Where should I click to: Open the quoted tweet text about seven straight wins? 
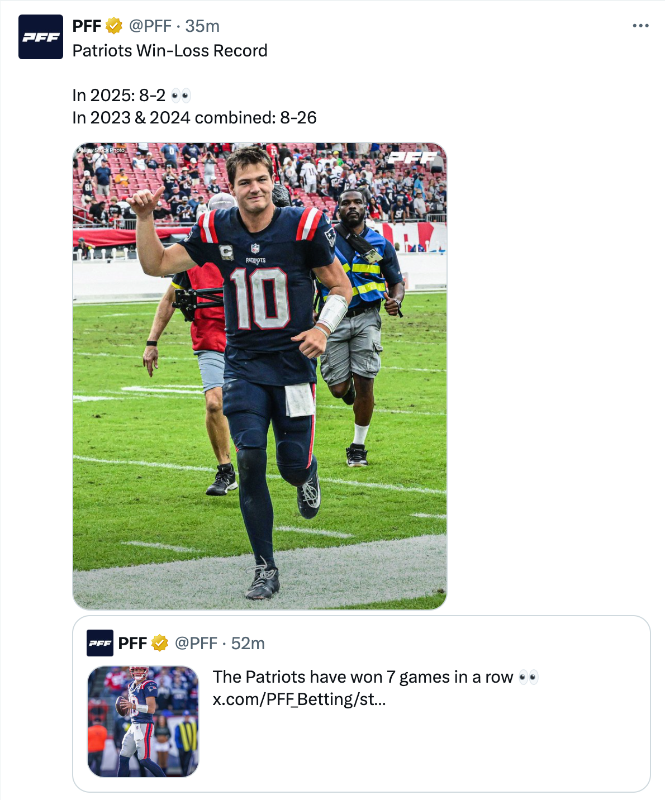(363, 677)
